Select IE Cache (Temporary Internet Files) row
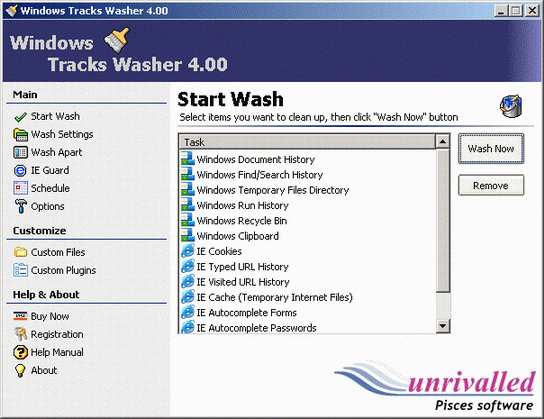This screenshot has width=544, height=419. [307, 297]
